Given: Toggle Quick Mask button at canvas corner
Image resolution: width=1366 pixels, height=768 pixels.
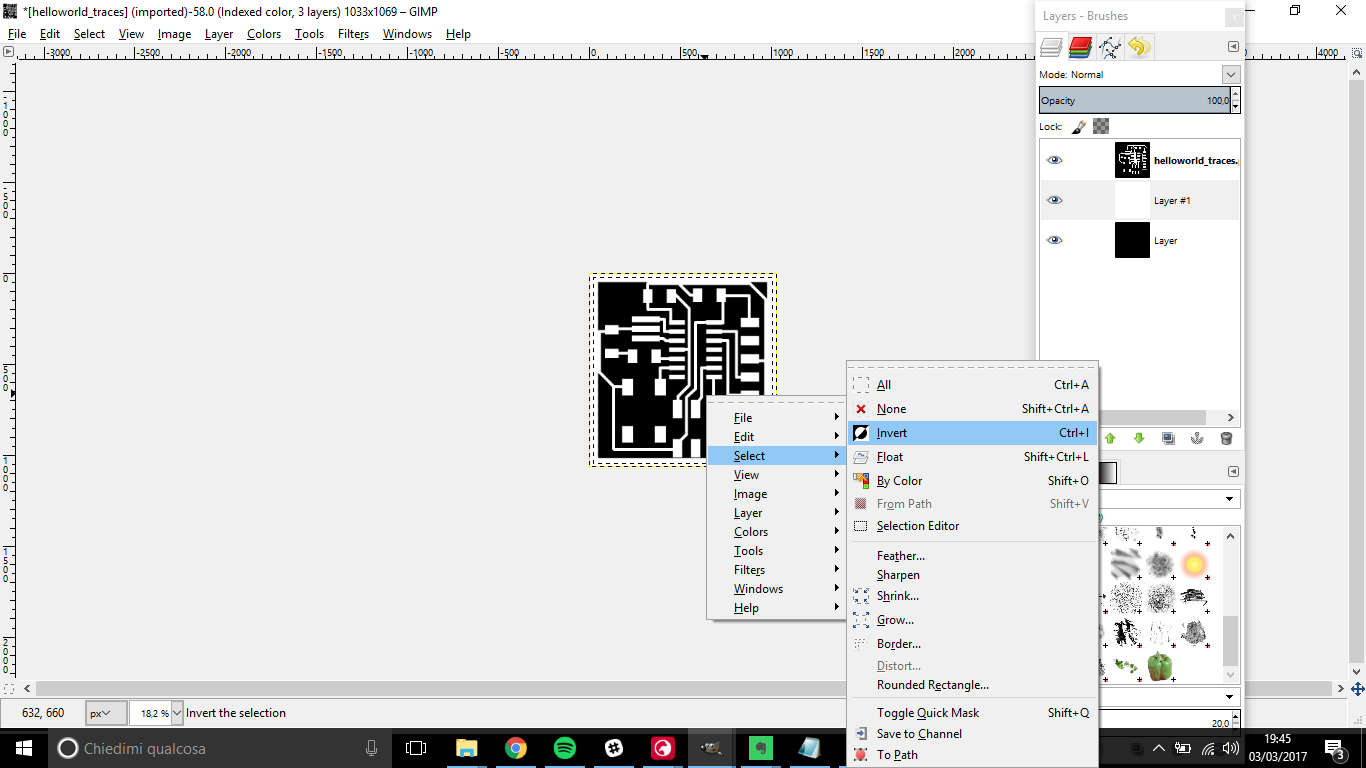Looking at the screenshot, I should coord(8,689).
